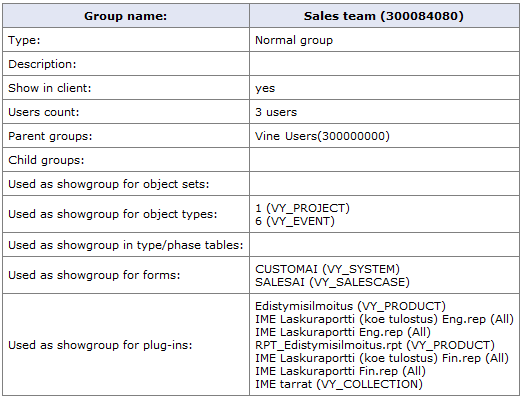
Task: Click the Group name header cell
Action: 126,16
